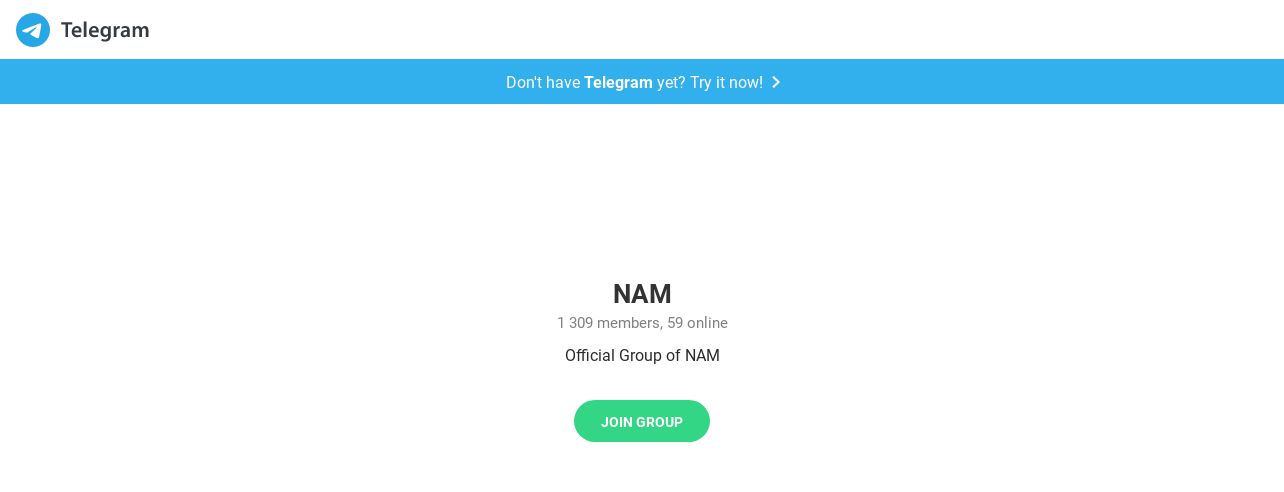
Task: Click the NAM group title
Action: coord(642,294)
